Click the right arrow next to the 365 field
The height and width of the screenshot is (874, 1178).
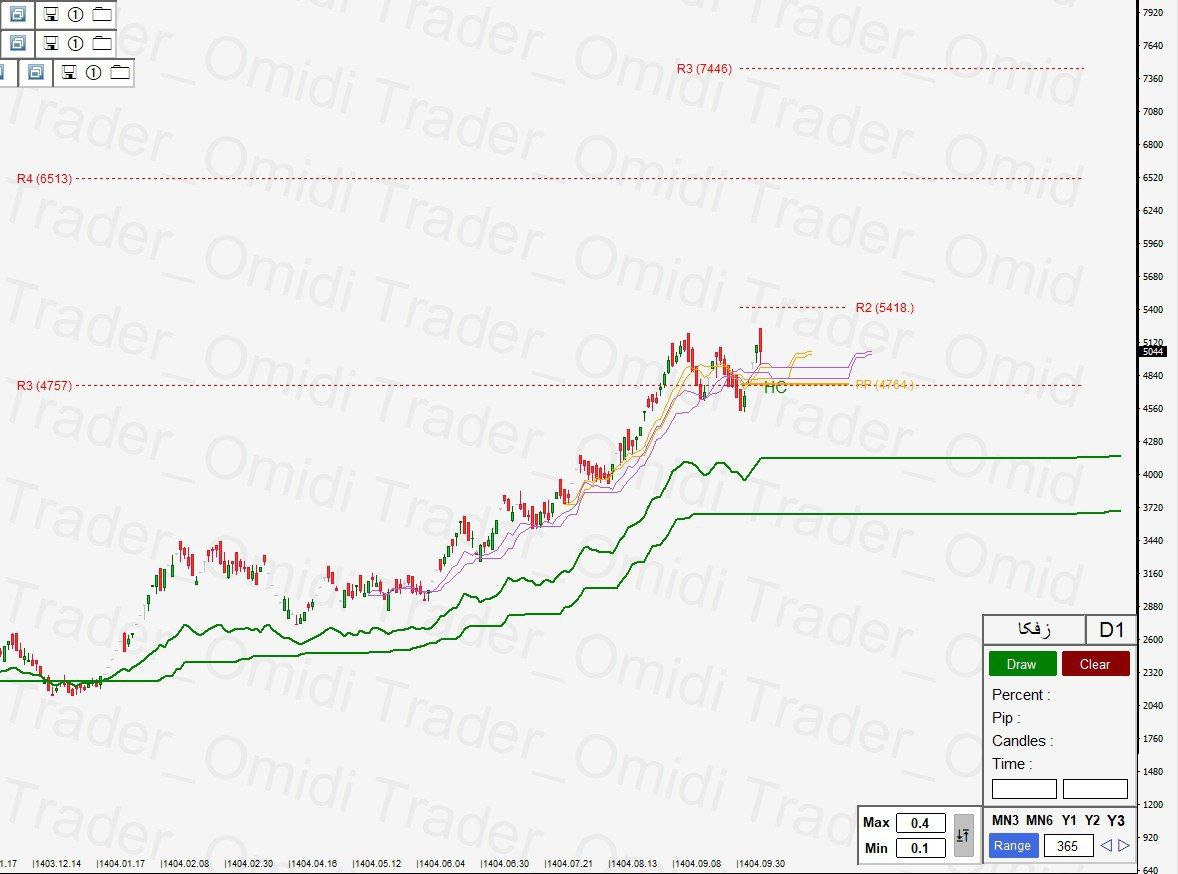[x=1123, y=846]
